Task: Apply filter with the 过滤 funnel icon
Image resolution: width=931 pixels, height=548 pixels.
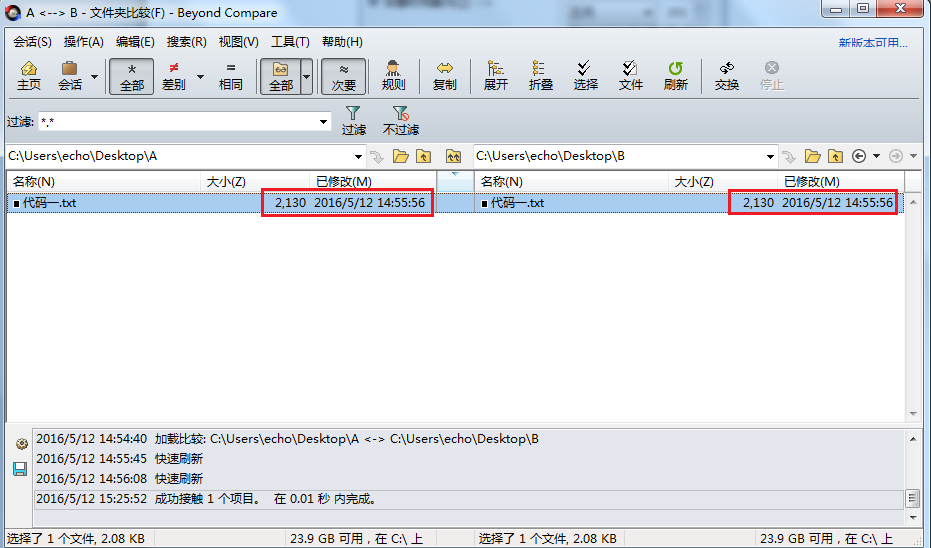Action: pos(353,121)
